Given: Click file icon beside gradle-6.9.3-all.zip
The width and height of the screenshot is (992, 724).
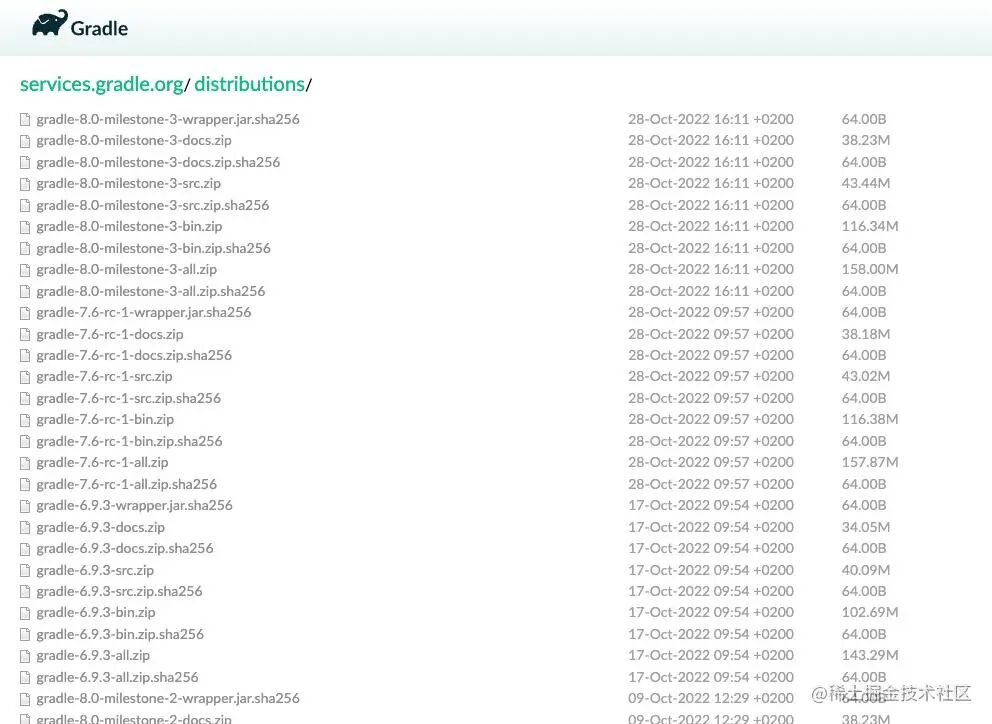Looking at the screenshot, I should (x=25, y=656).
